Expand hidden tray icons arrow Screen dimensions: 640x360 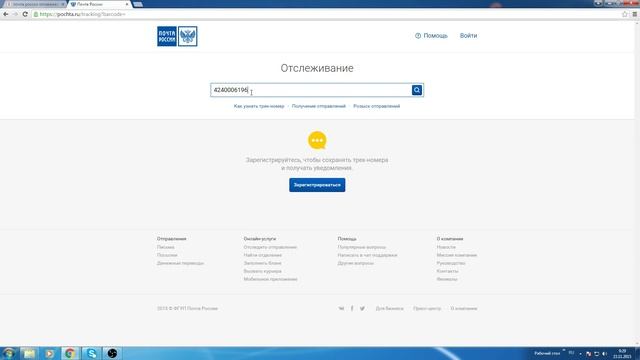click(x=580, y=354)
